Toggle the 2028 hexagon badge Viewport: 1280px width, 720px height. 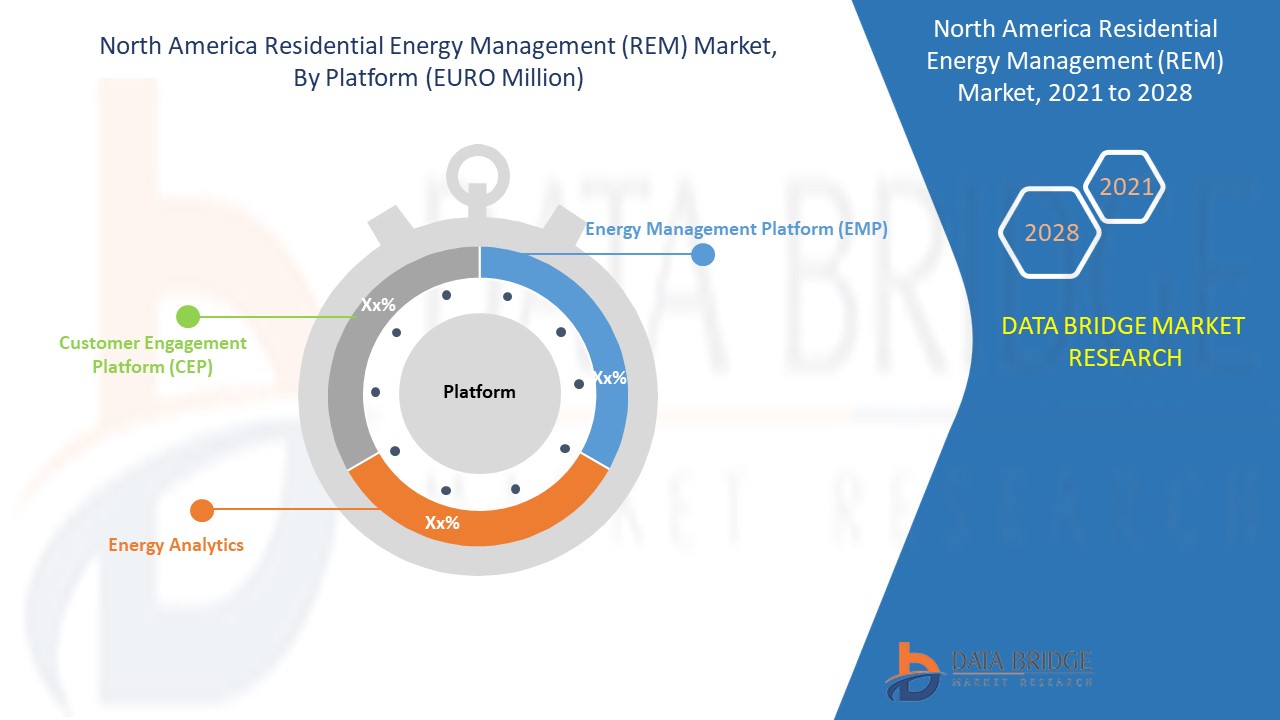[x=1049, y=232]
